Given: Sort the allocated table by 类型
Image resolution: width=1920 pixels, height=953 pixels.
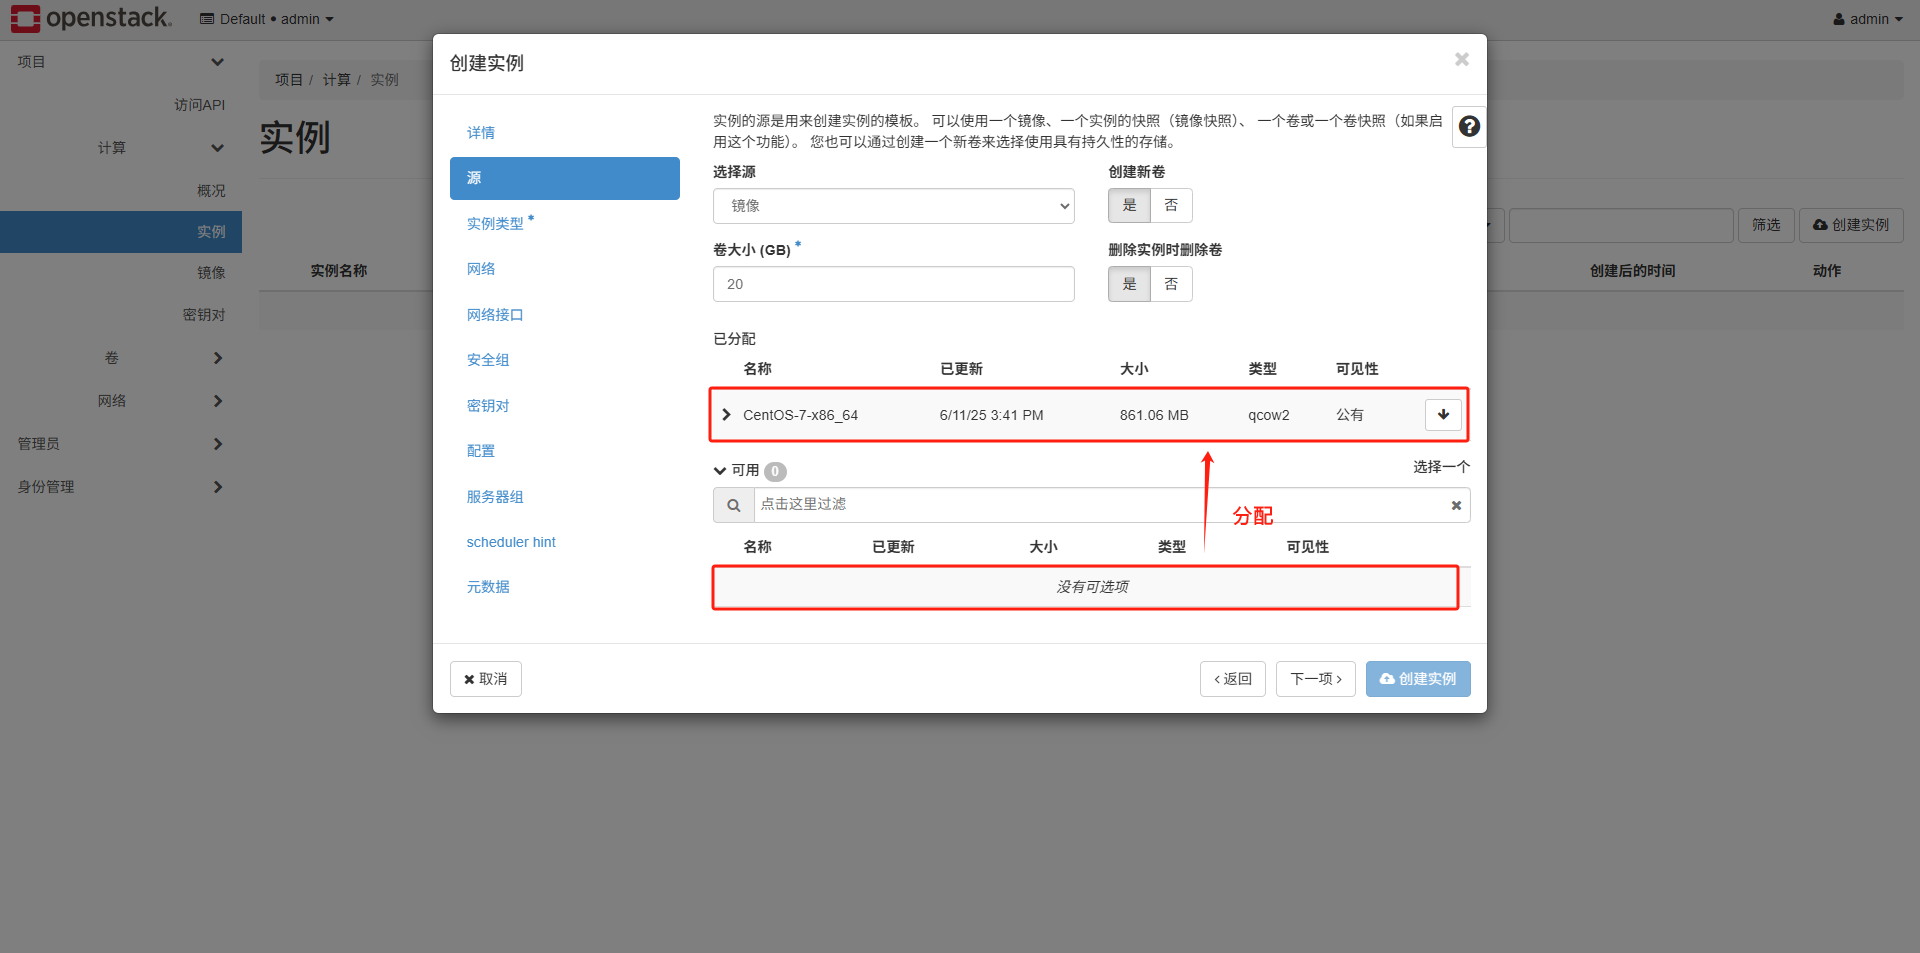Looking at the screenshot, I should click(x=1262, y=369).
